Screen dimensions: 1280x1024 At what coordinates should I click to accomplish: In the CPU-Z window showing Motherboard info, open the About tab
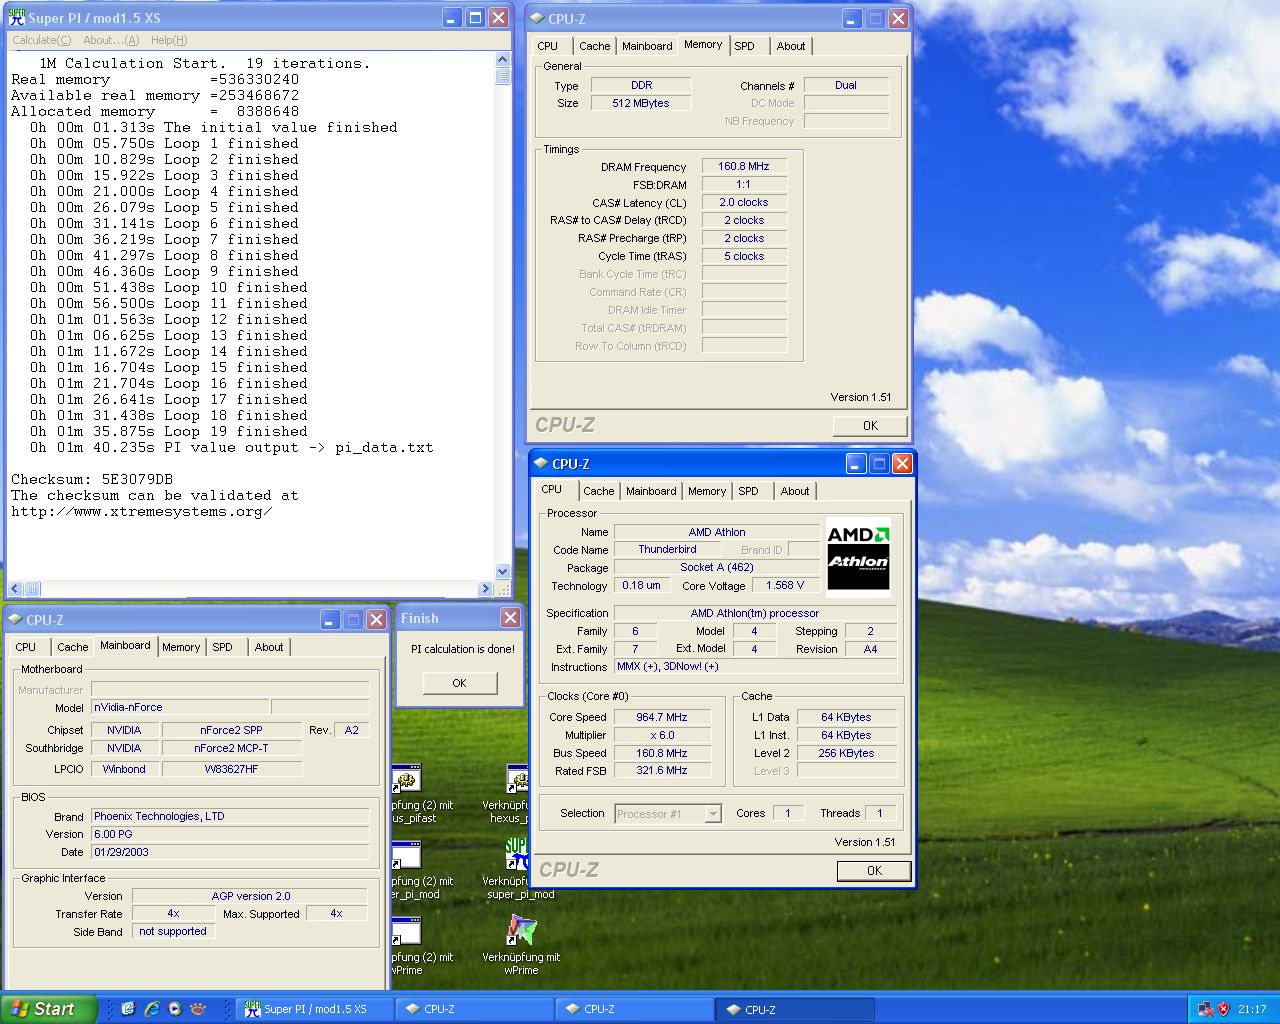(269, 647)
